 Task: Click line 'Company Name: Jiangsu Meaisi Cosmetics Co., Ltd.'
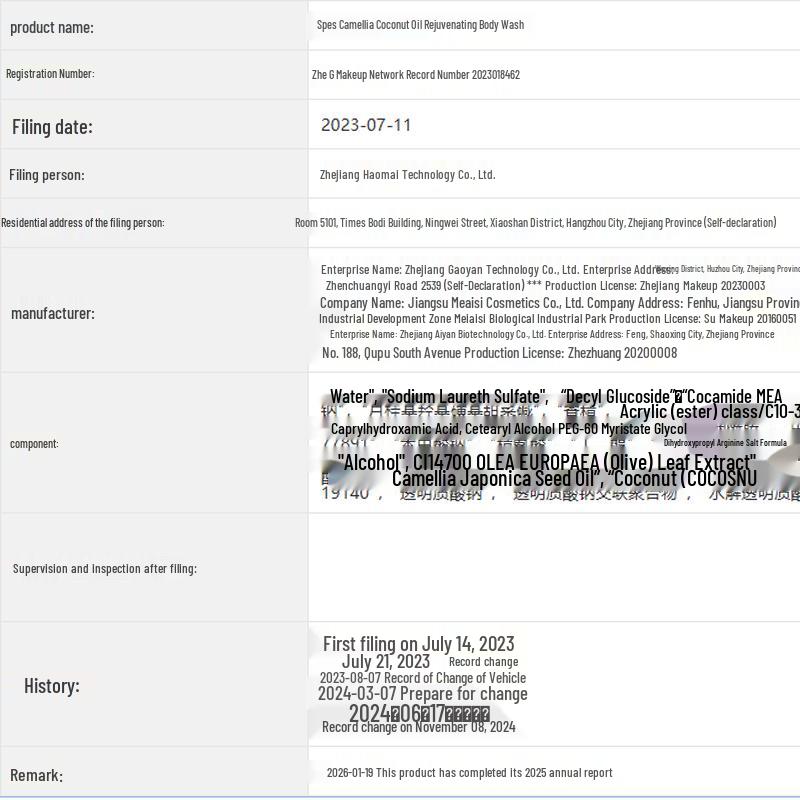560,303
